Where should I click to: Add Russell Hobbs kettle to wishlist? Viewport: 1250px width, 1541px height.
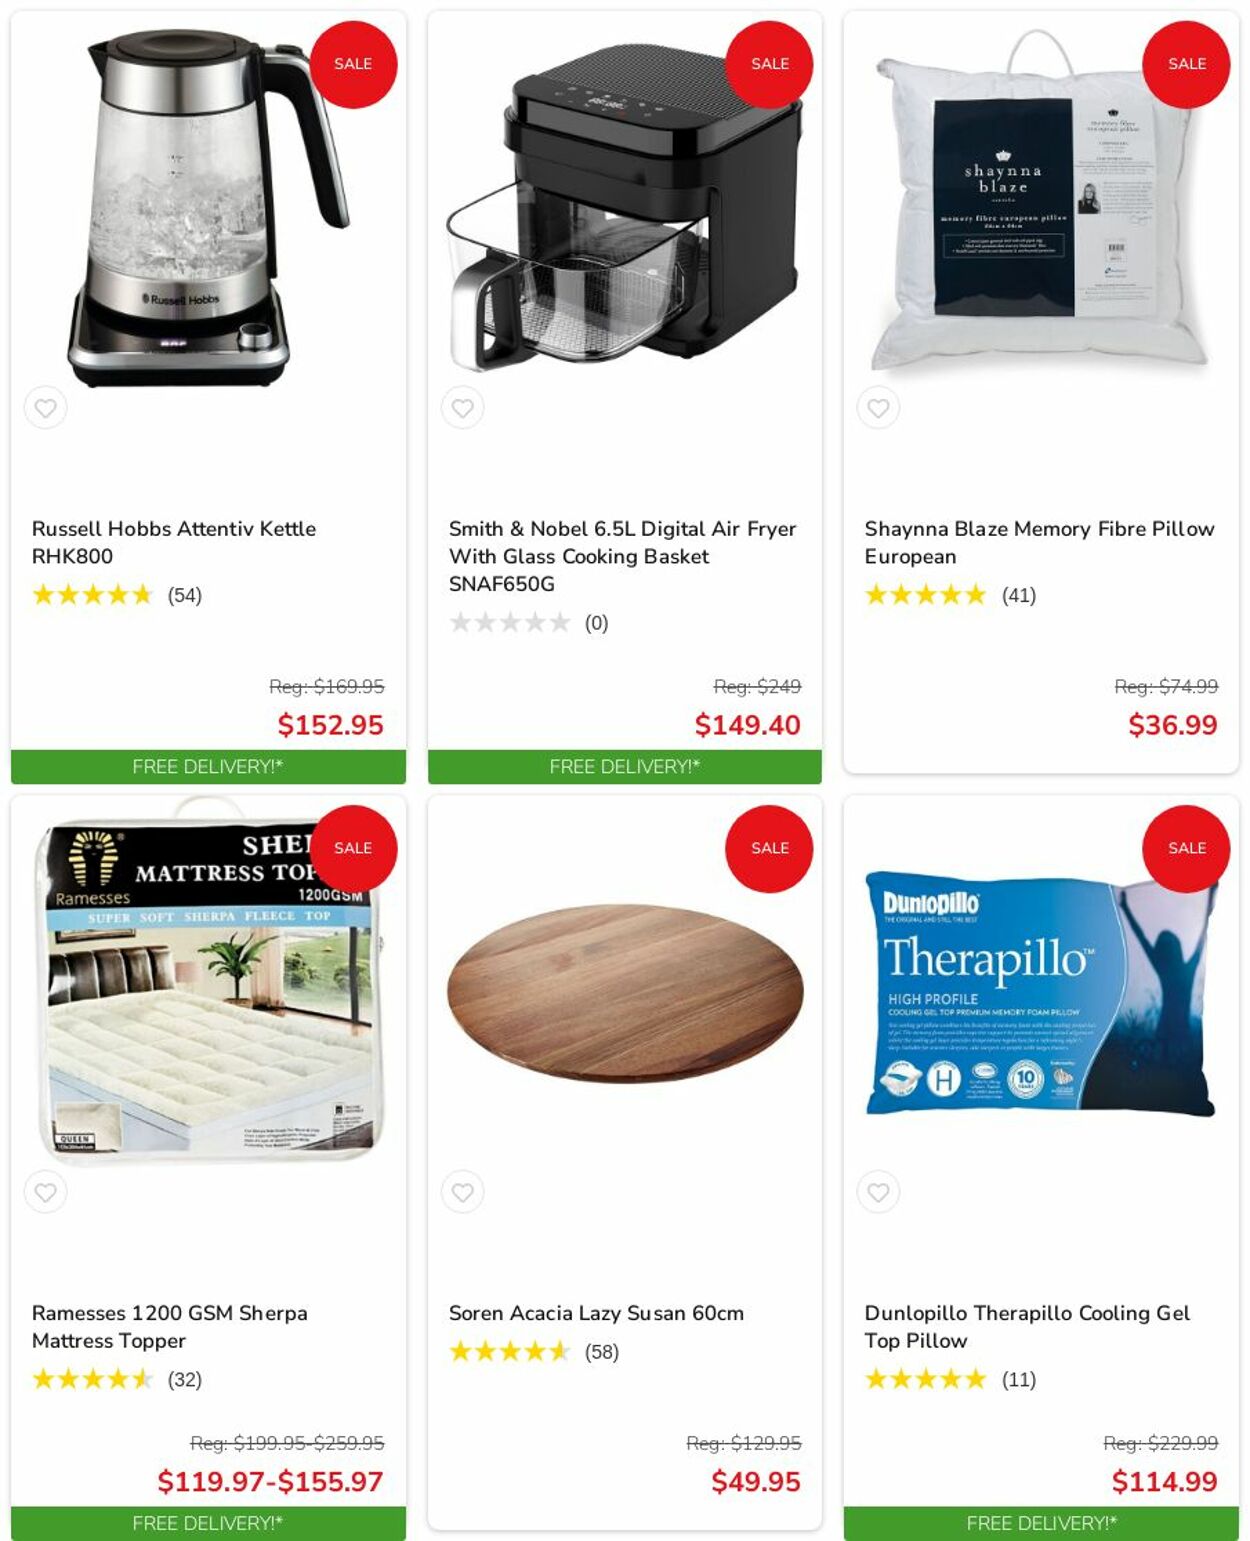pyautogui.click(x=45, y=408)
